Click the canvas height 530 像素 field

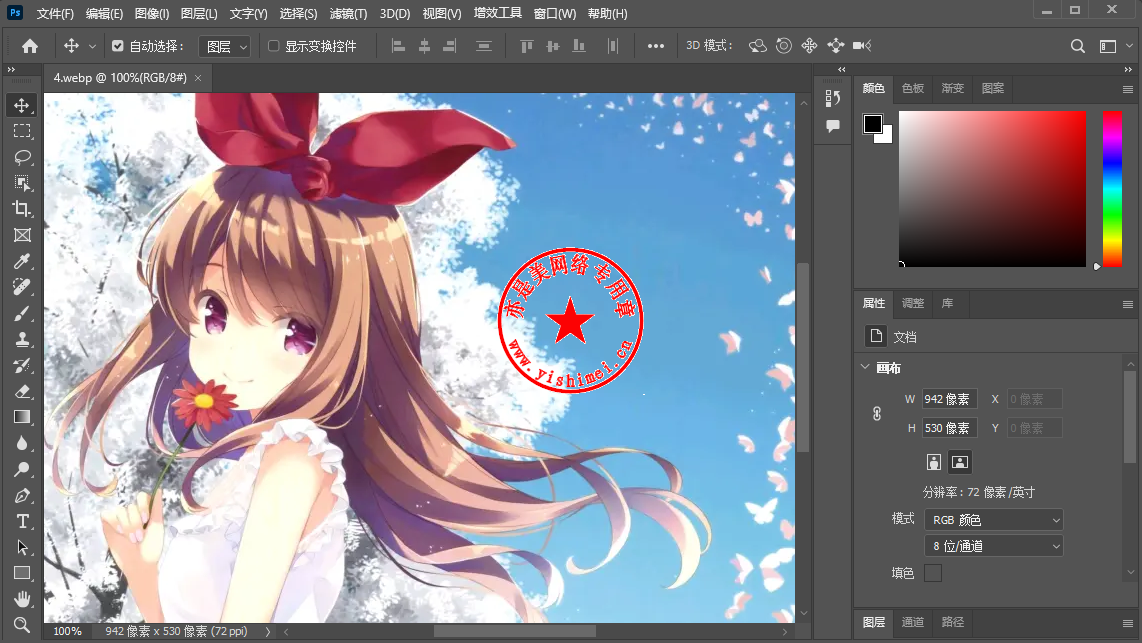(x=950, y=428)
